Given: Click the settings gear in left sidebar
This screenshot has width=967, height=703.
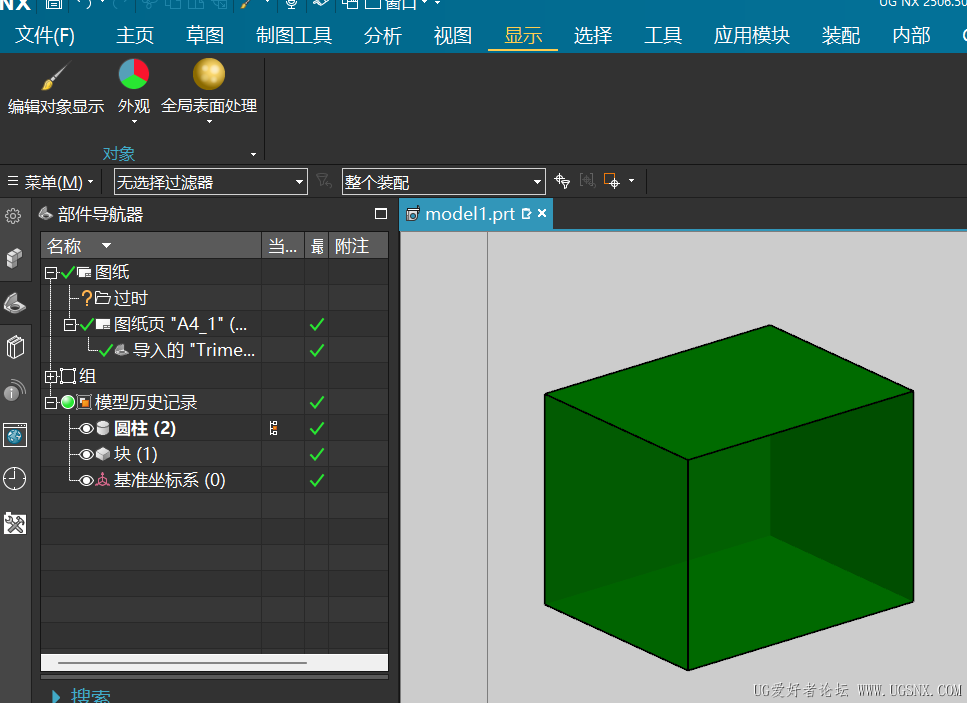Looking at the screenshot, I should click(14, 215).
